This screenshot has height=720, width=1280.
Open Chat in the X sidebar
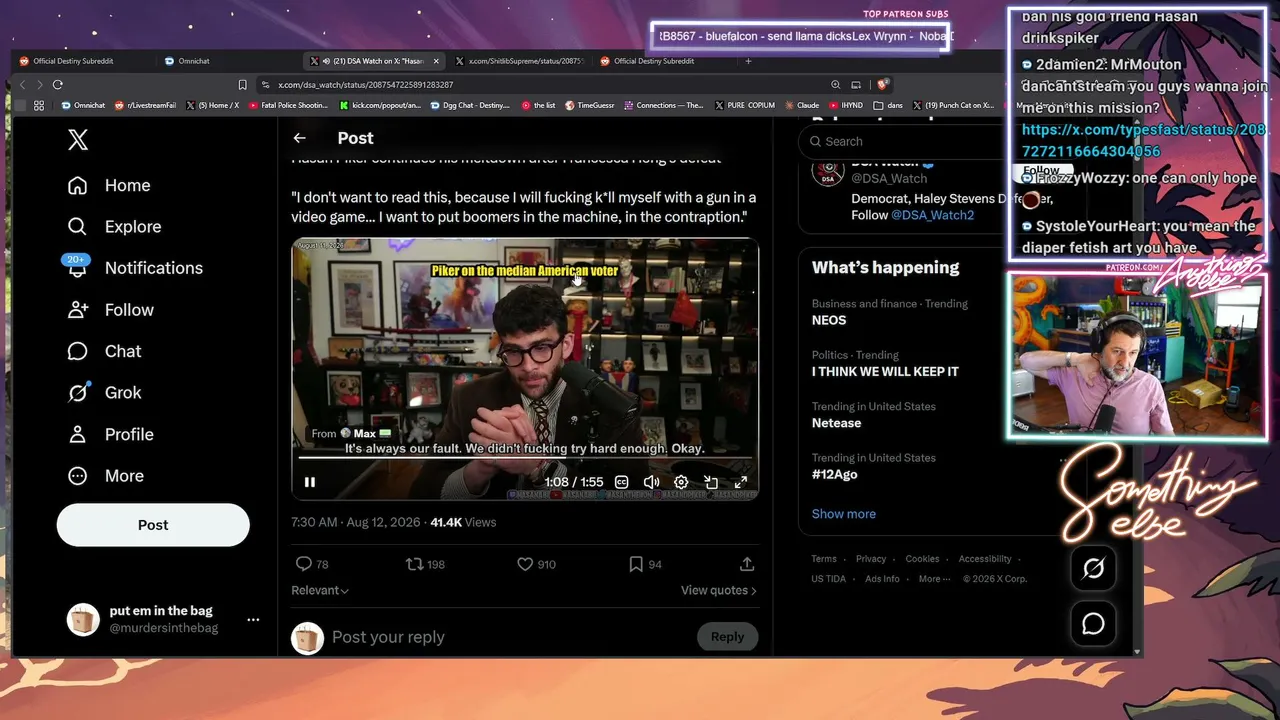click(104, 351)
